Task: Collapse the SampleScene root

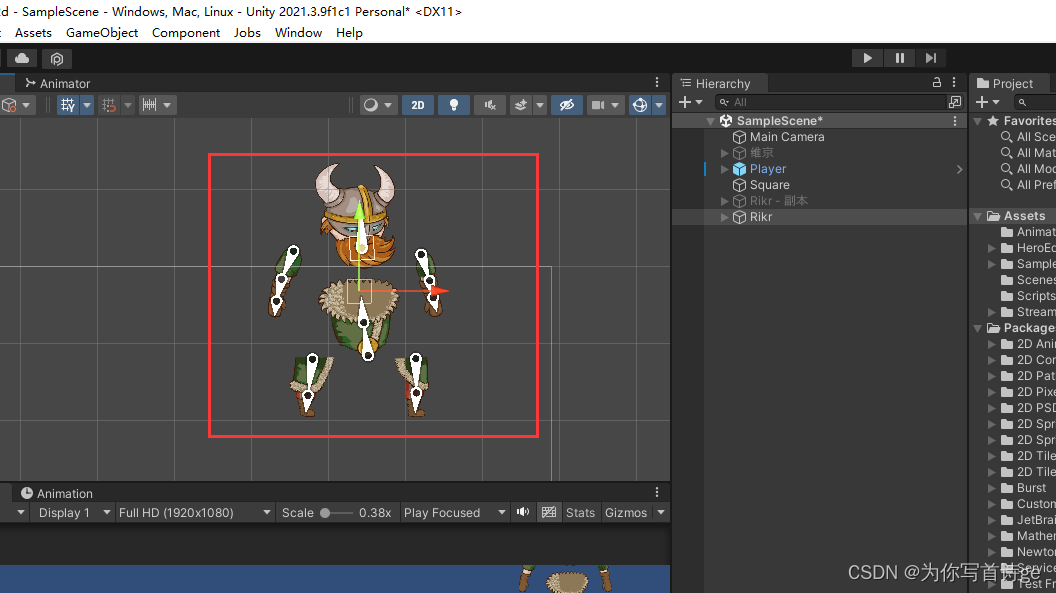Action: (x=710, y=121)
